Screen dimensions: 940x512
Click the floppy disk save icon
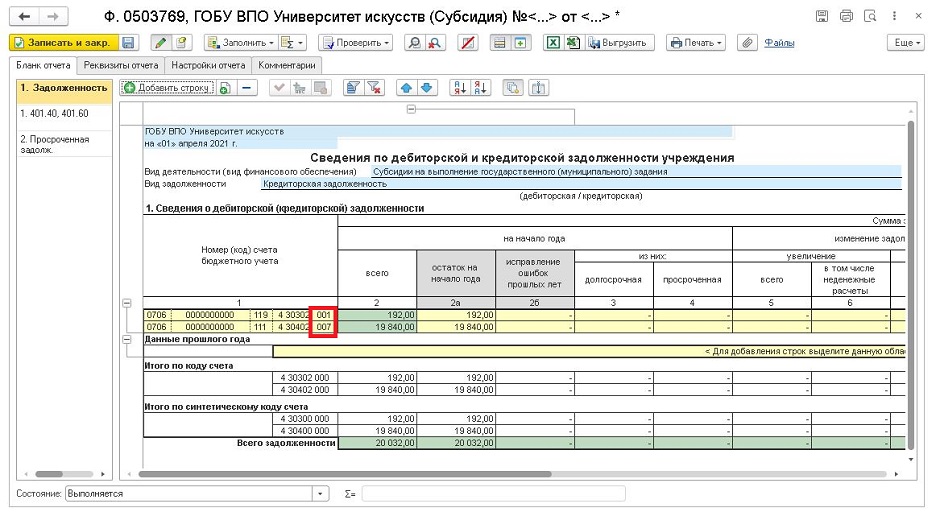128,43
